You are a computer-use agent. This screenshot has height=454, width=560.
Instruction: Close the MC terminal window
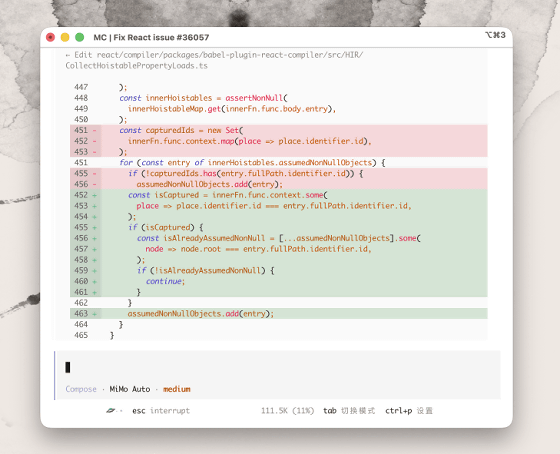50,37
